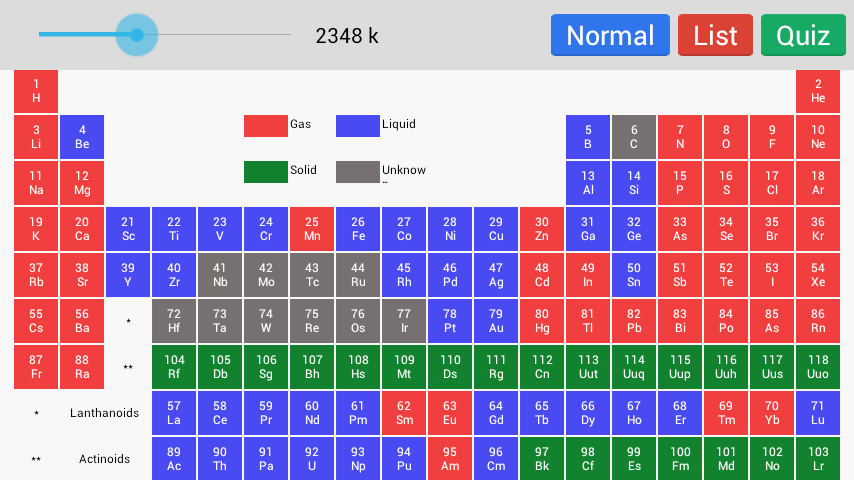Image resolution: width=854 pixels, height=480 pixels.
Task: Select the Copernicium (112 Cn) tile
Action: click(x=542, y=367)
